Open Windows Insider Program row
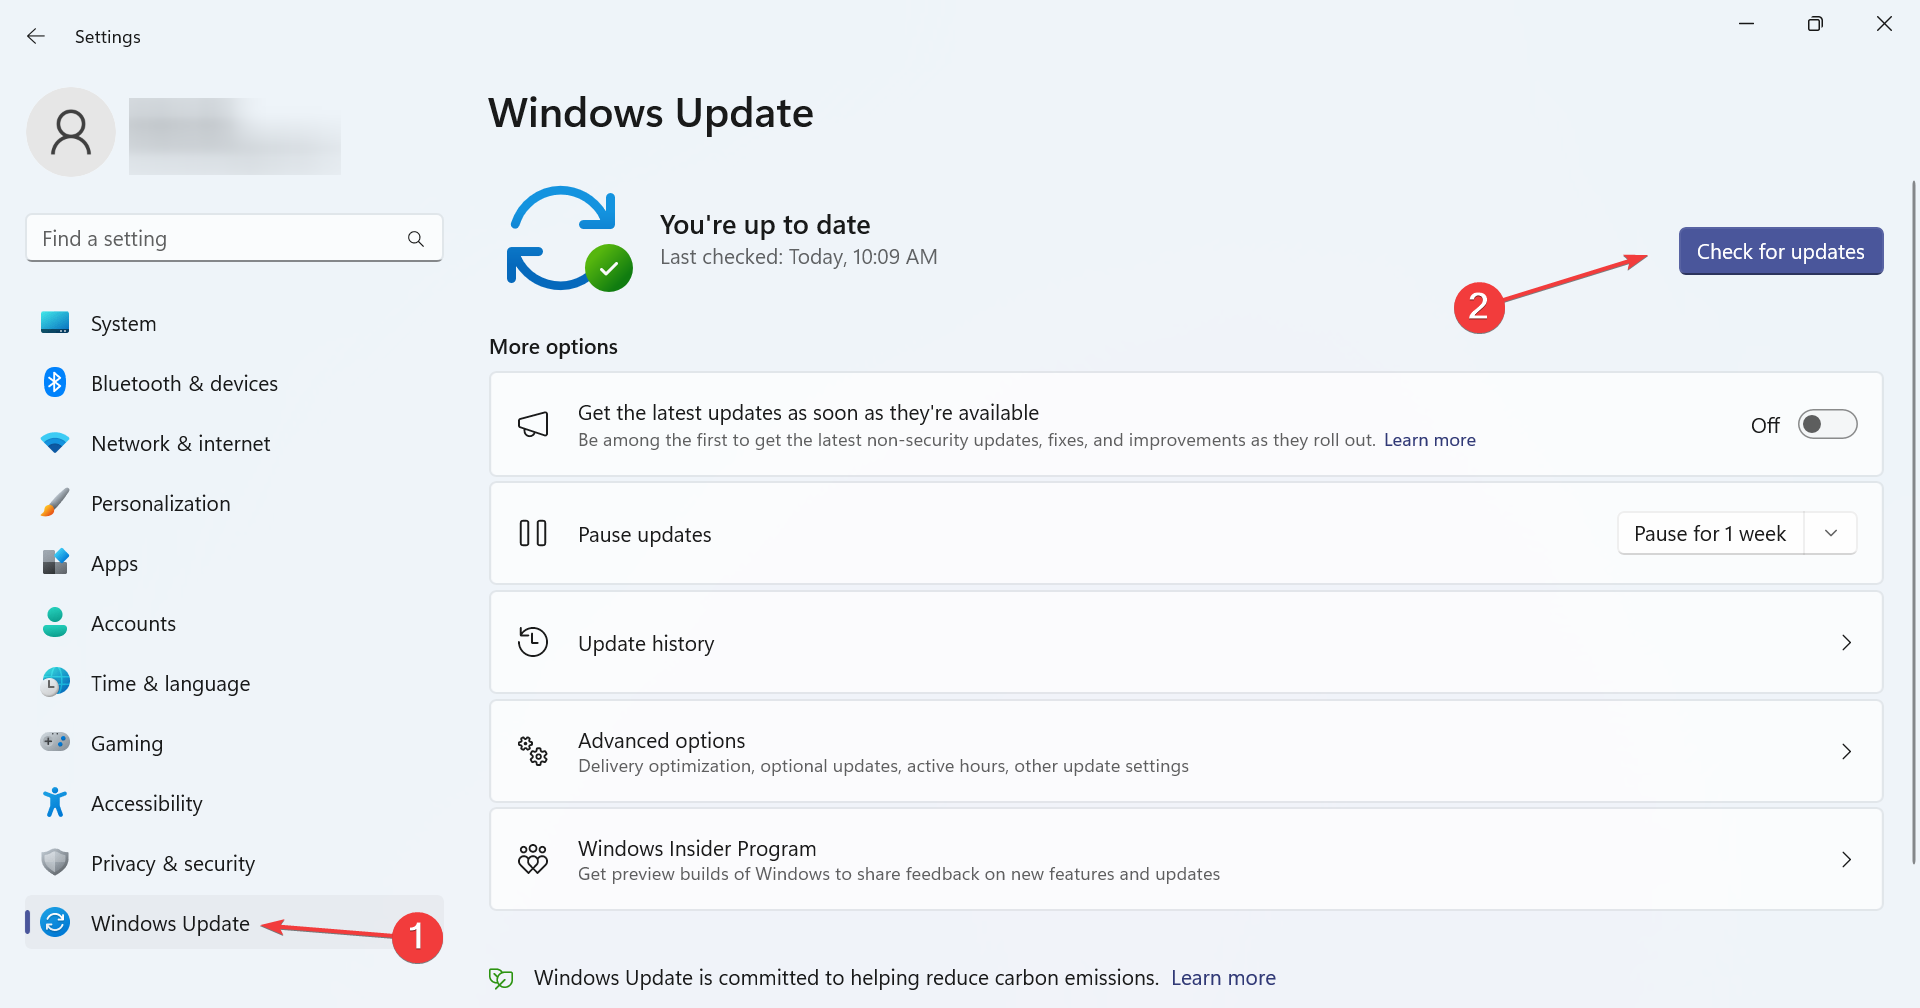This screenshot has height=1008, width=1920. [x=1186, y=859]
